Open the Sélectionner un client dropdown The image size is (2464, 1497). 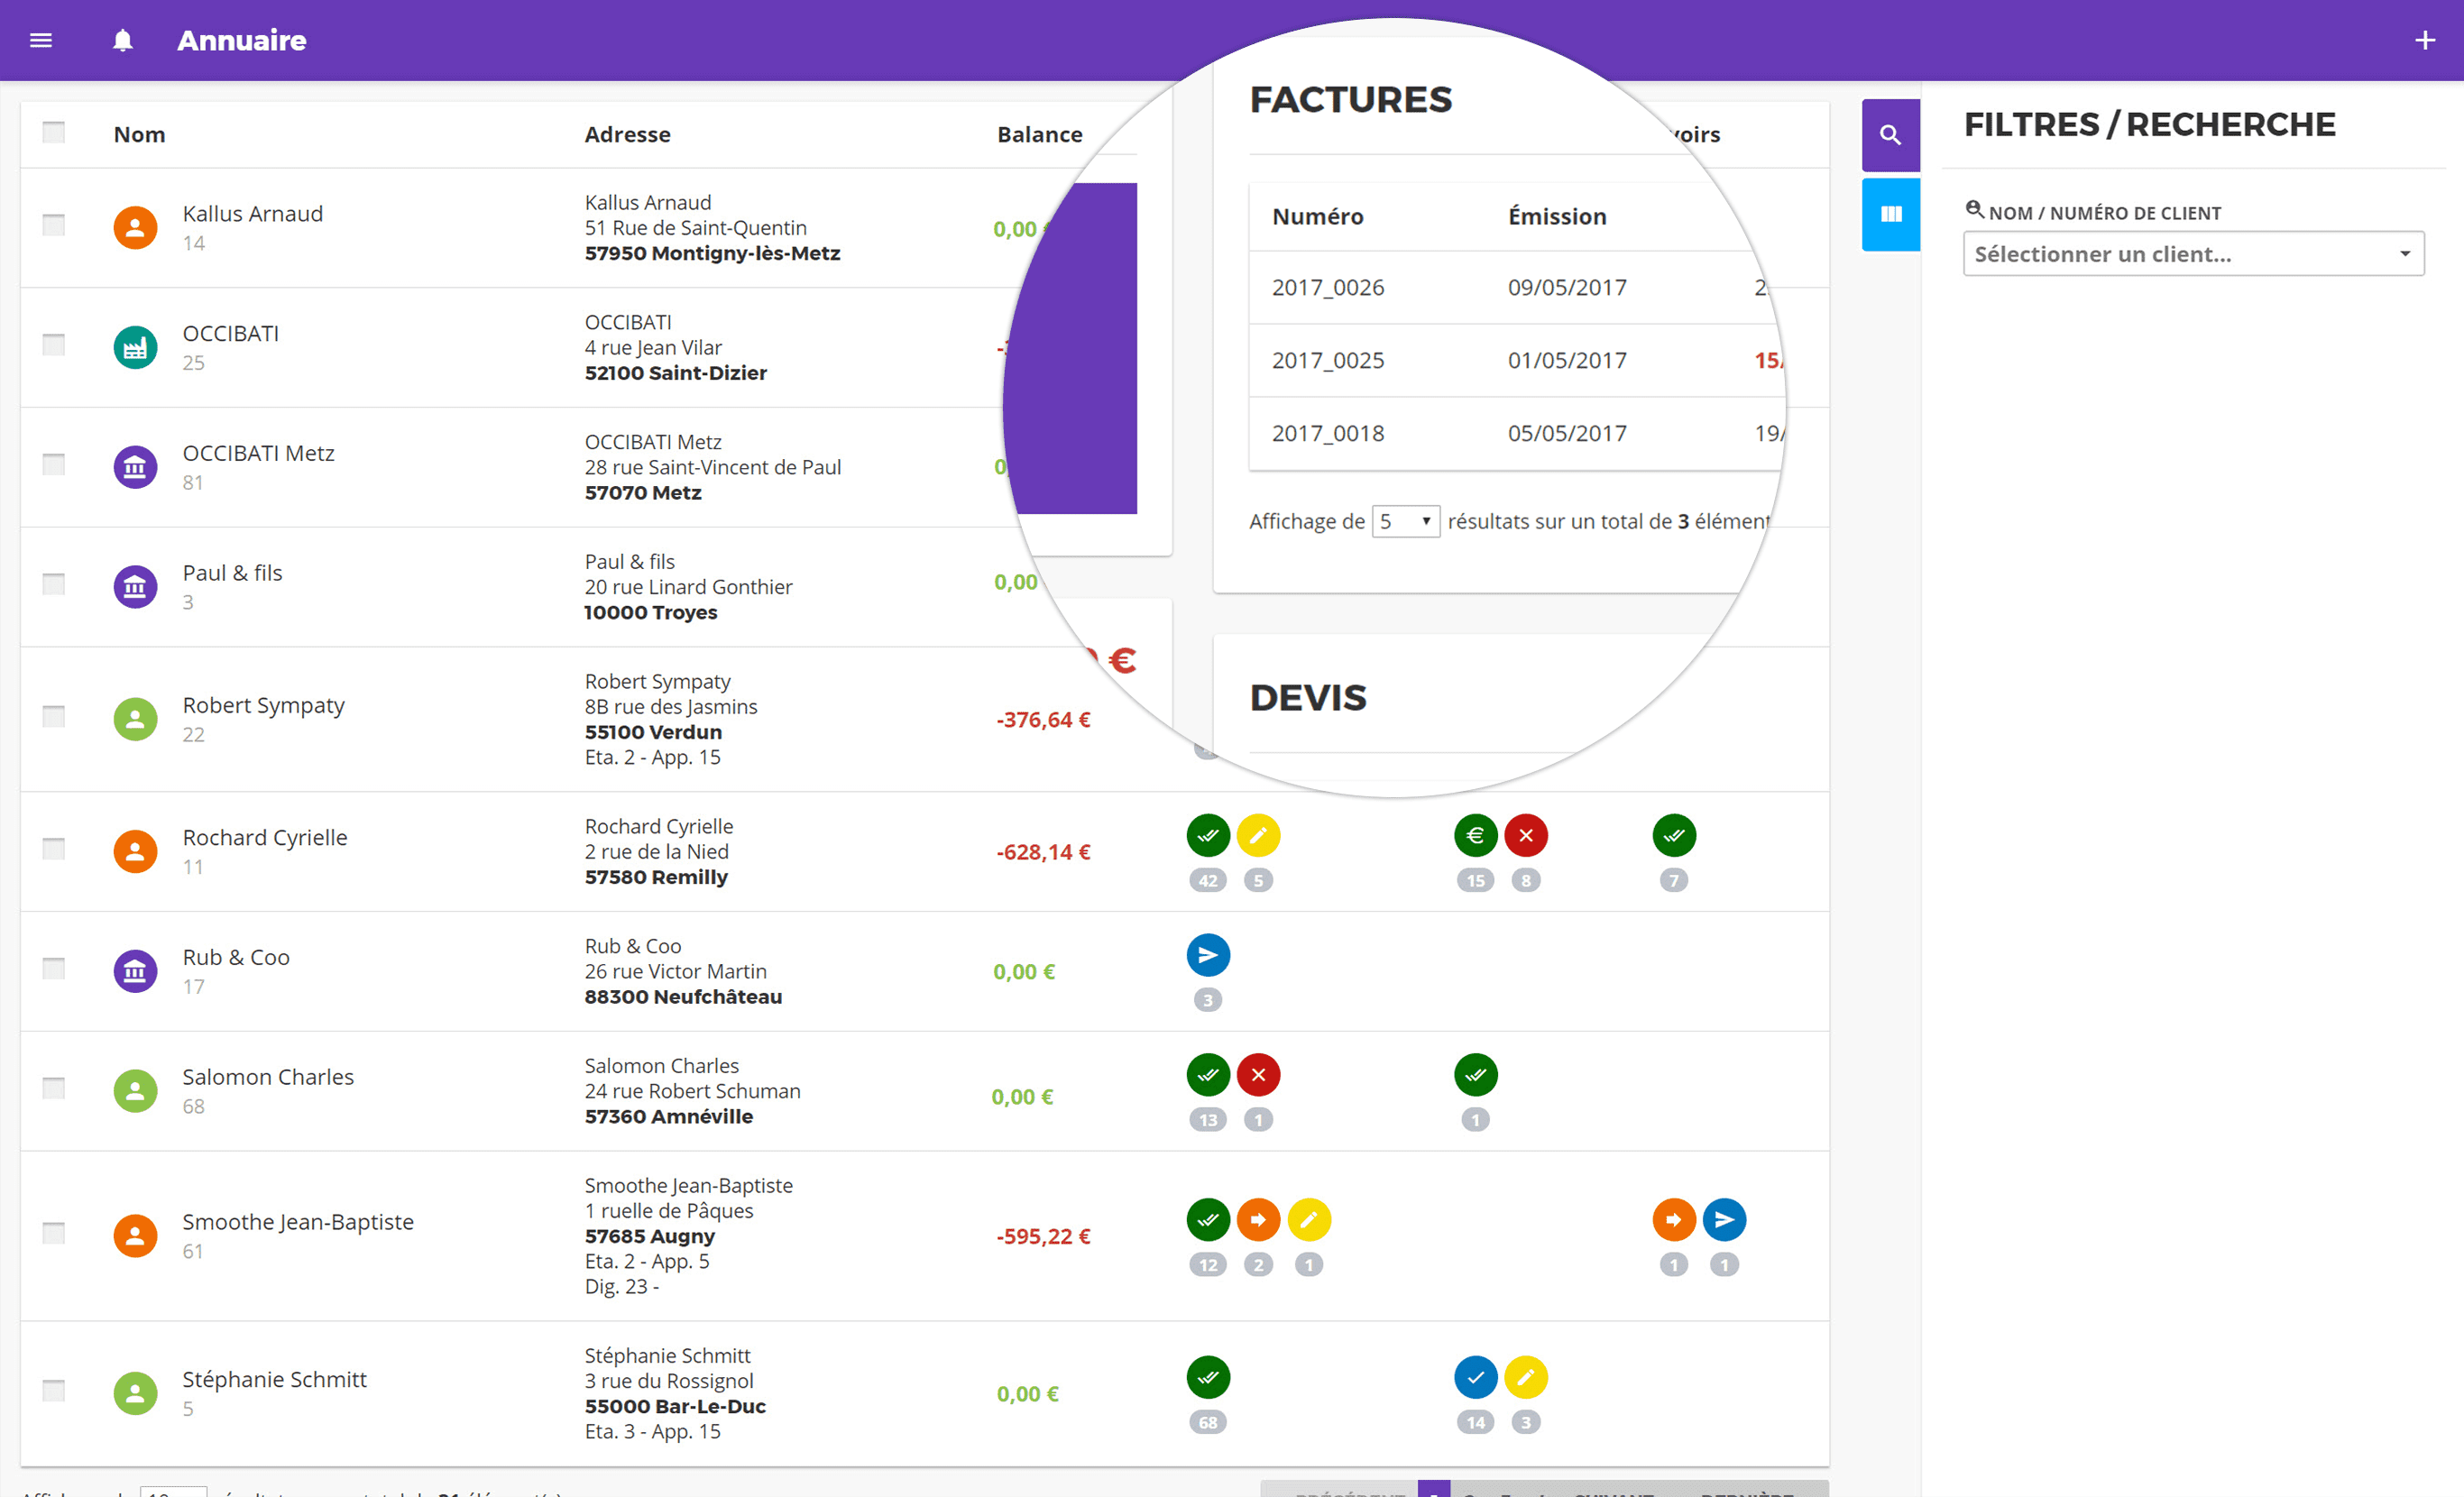(2193, 254)
